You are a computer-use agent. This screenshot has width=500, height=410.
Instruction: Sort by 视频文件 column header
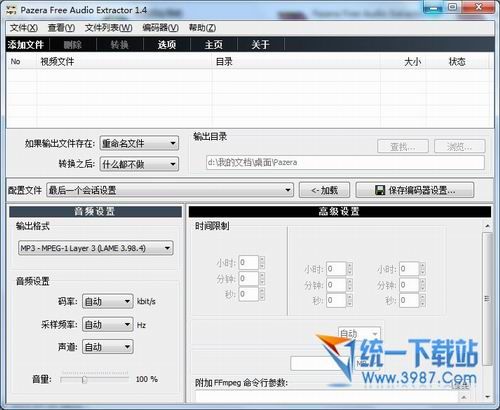pos(124,62)
